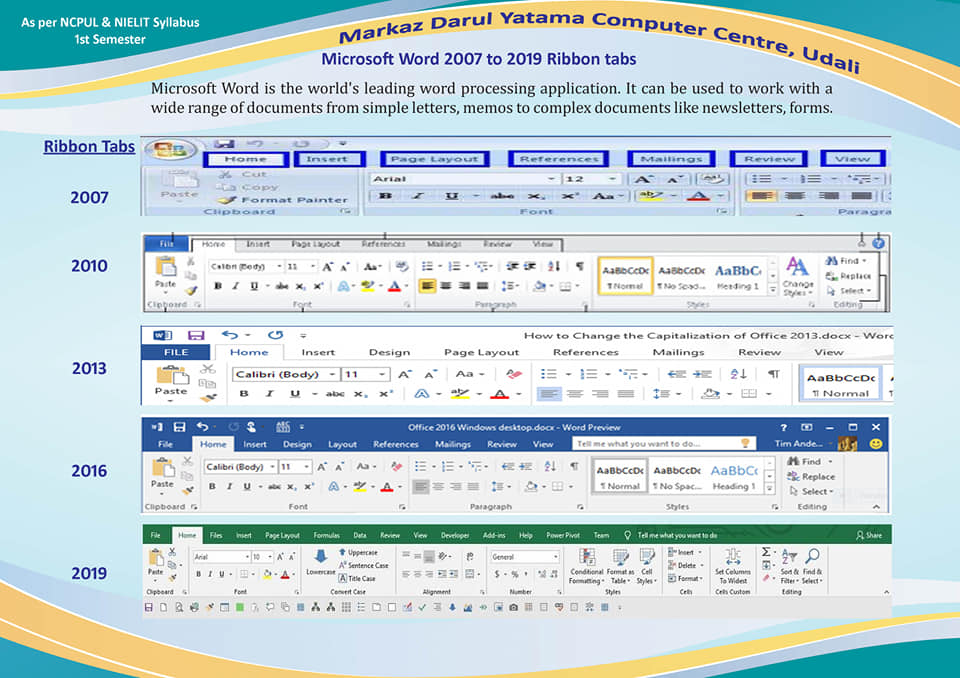
Task: Click the font color A in the 2007 ribbon
Action: click(x=699, y=196)
